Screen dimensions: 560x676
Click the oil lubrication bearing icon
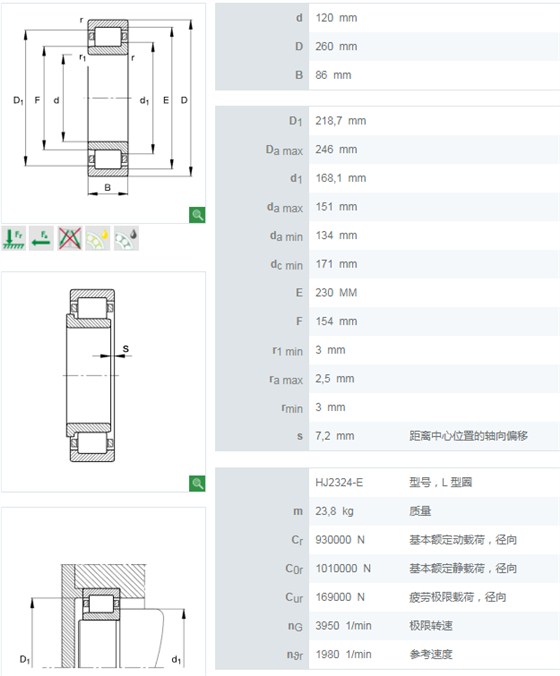tap(97, 238)
